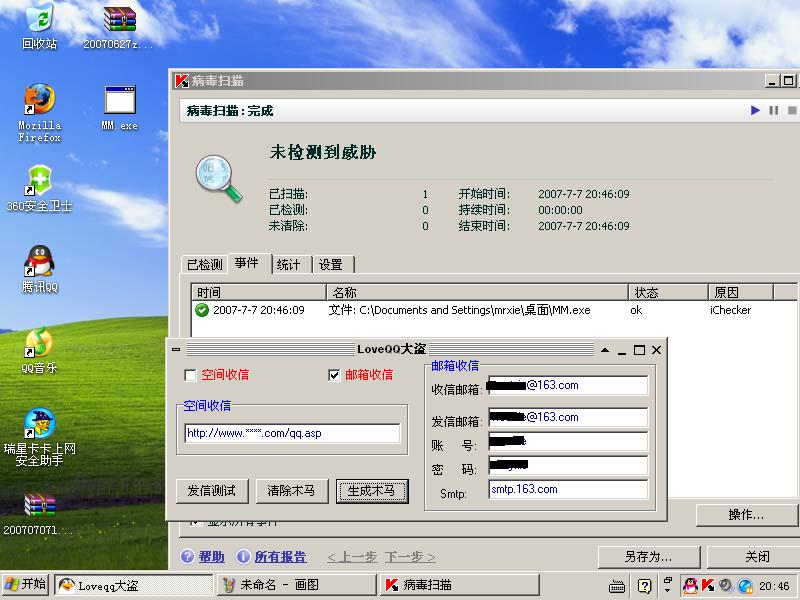Image resolution: width=800 pixels, height=600 pixels.
Task: Sort events by 名称 column header
Action: click(477, 292)
